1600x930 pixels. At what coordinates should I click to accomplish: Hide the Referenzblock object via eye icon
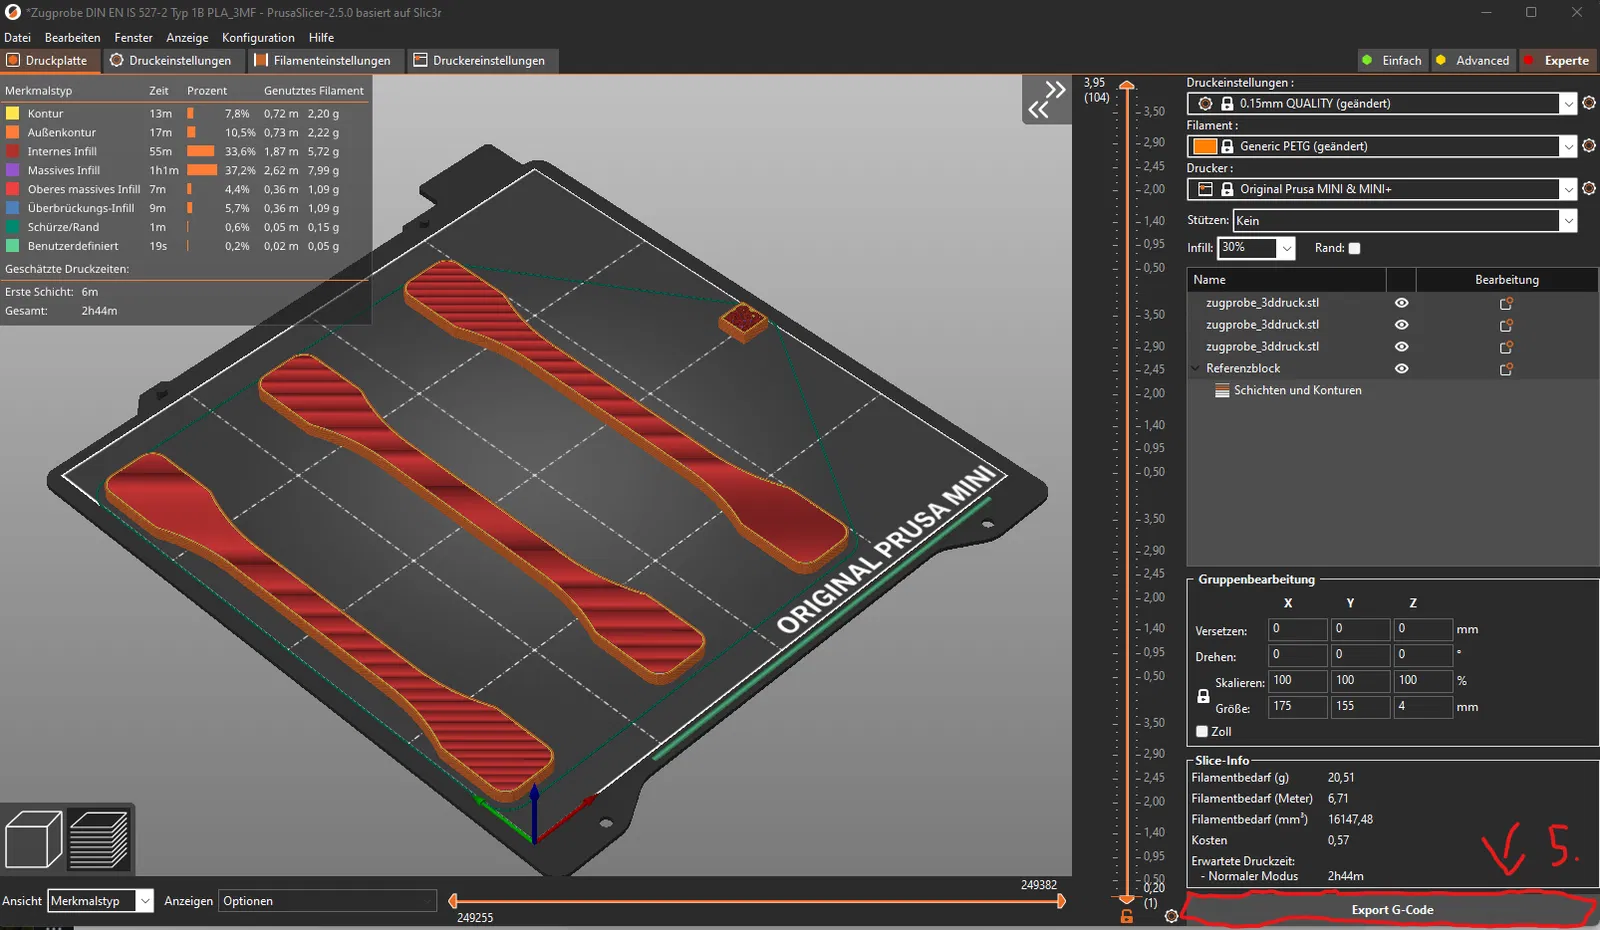[x=1401, y=369]
